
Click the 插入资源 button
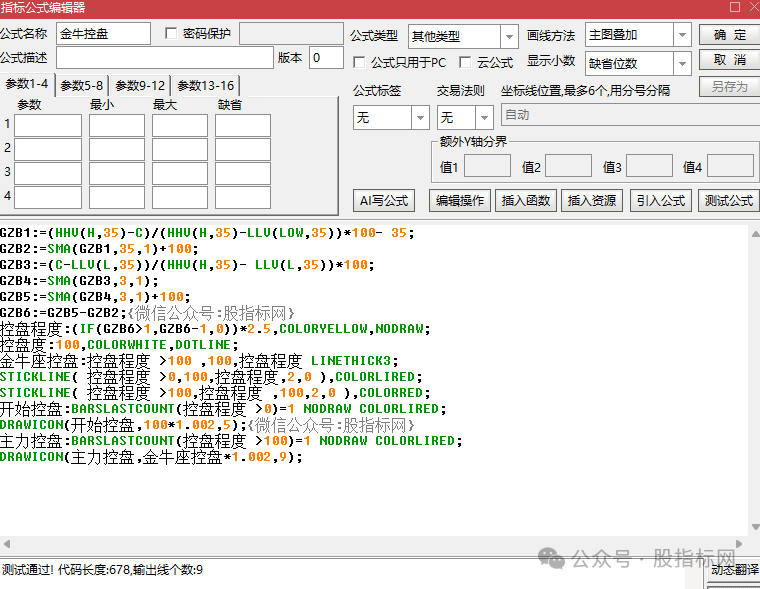(592, 201)
